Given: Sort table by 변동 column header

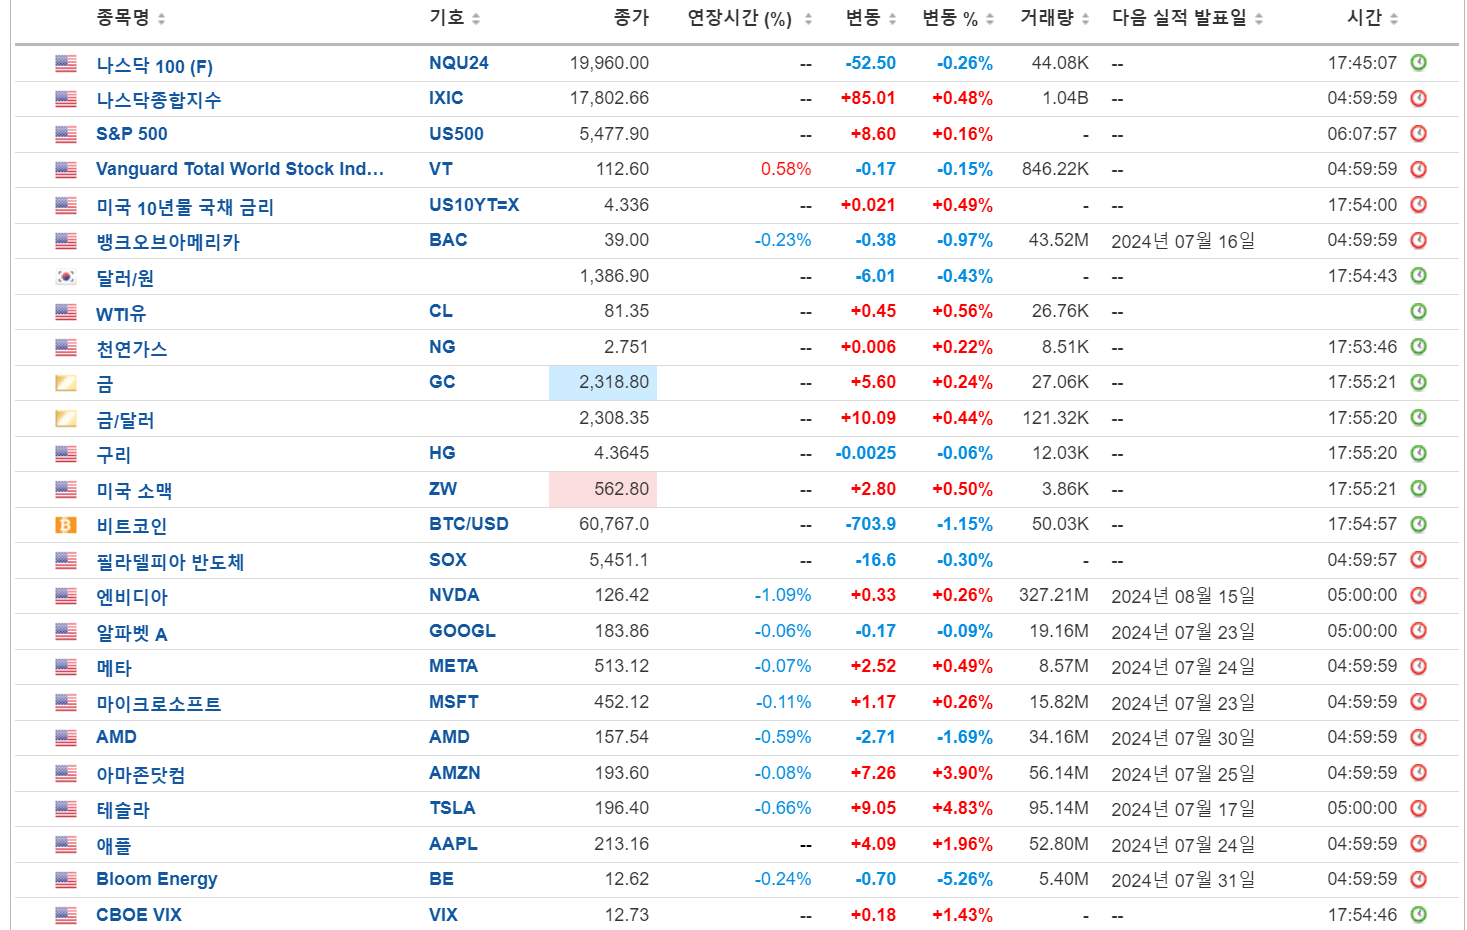Looking at the screenshot, I should [871, 18].
